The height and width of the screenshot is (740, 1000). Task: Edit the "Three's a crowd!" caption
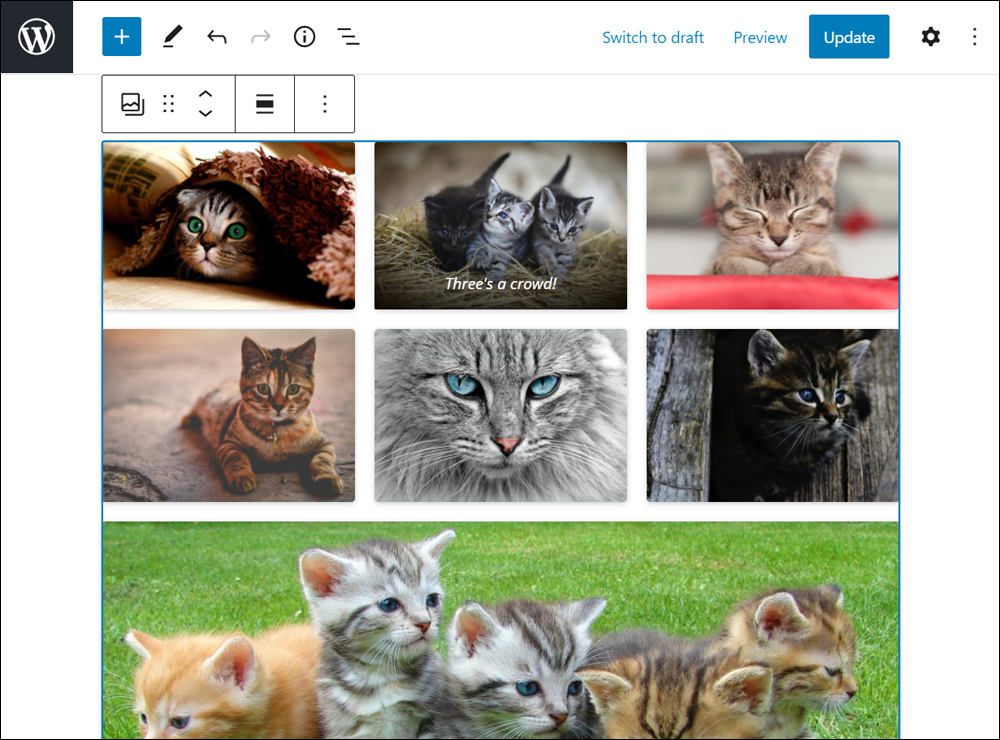[501, 284]
